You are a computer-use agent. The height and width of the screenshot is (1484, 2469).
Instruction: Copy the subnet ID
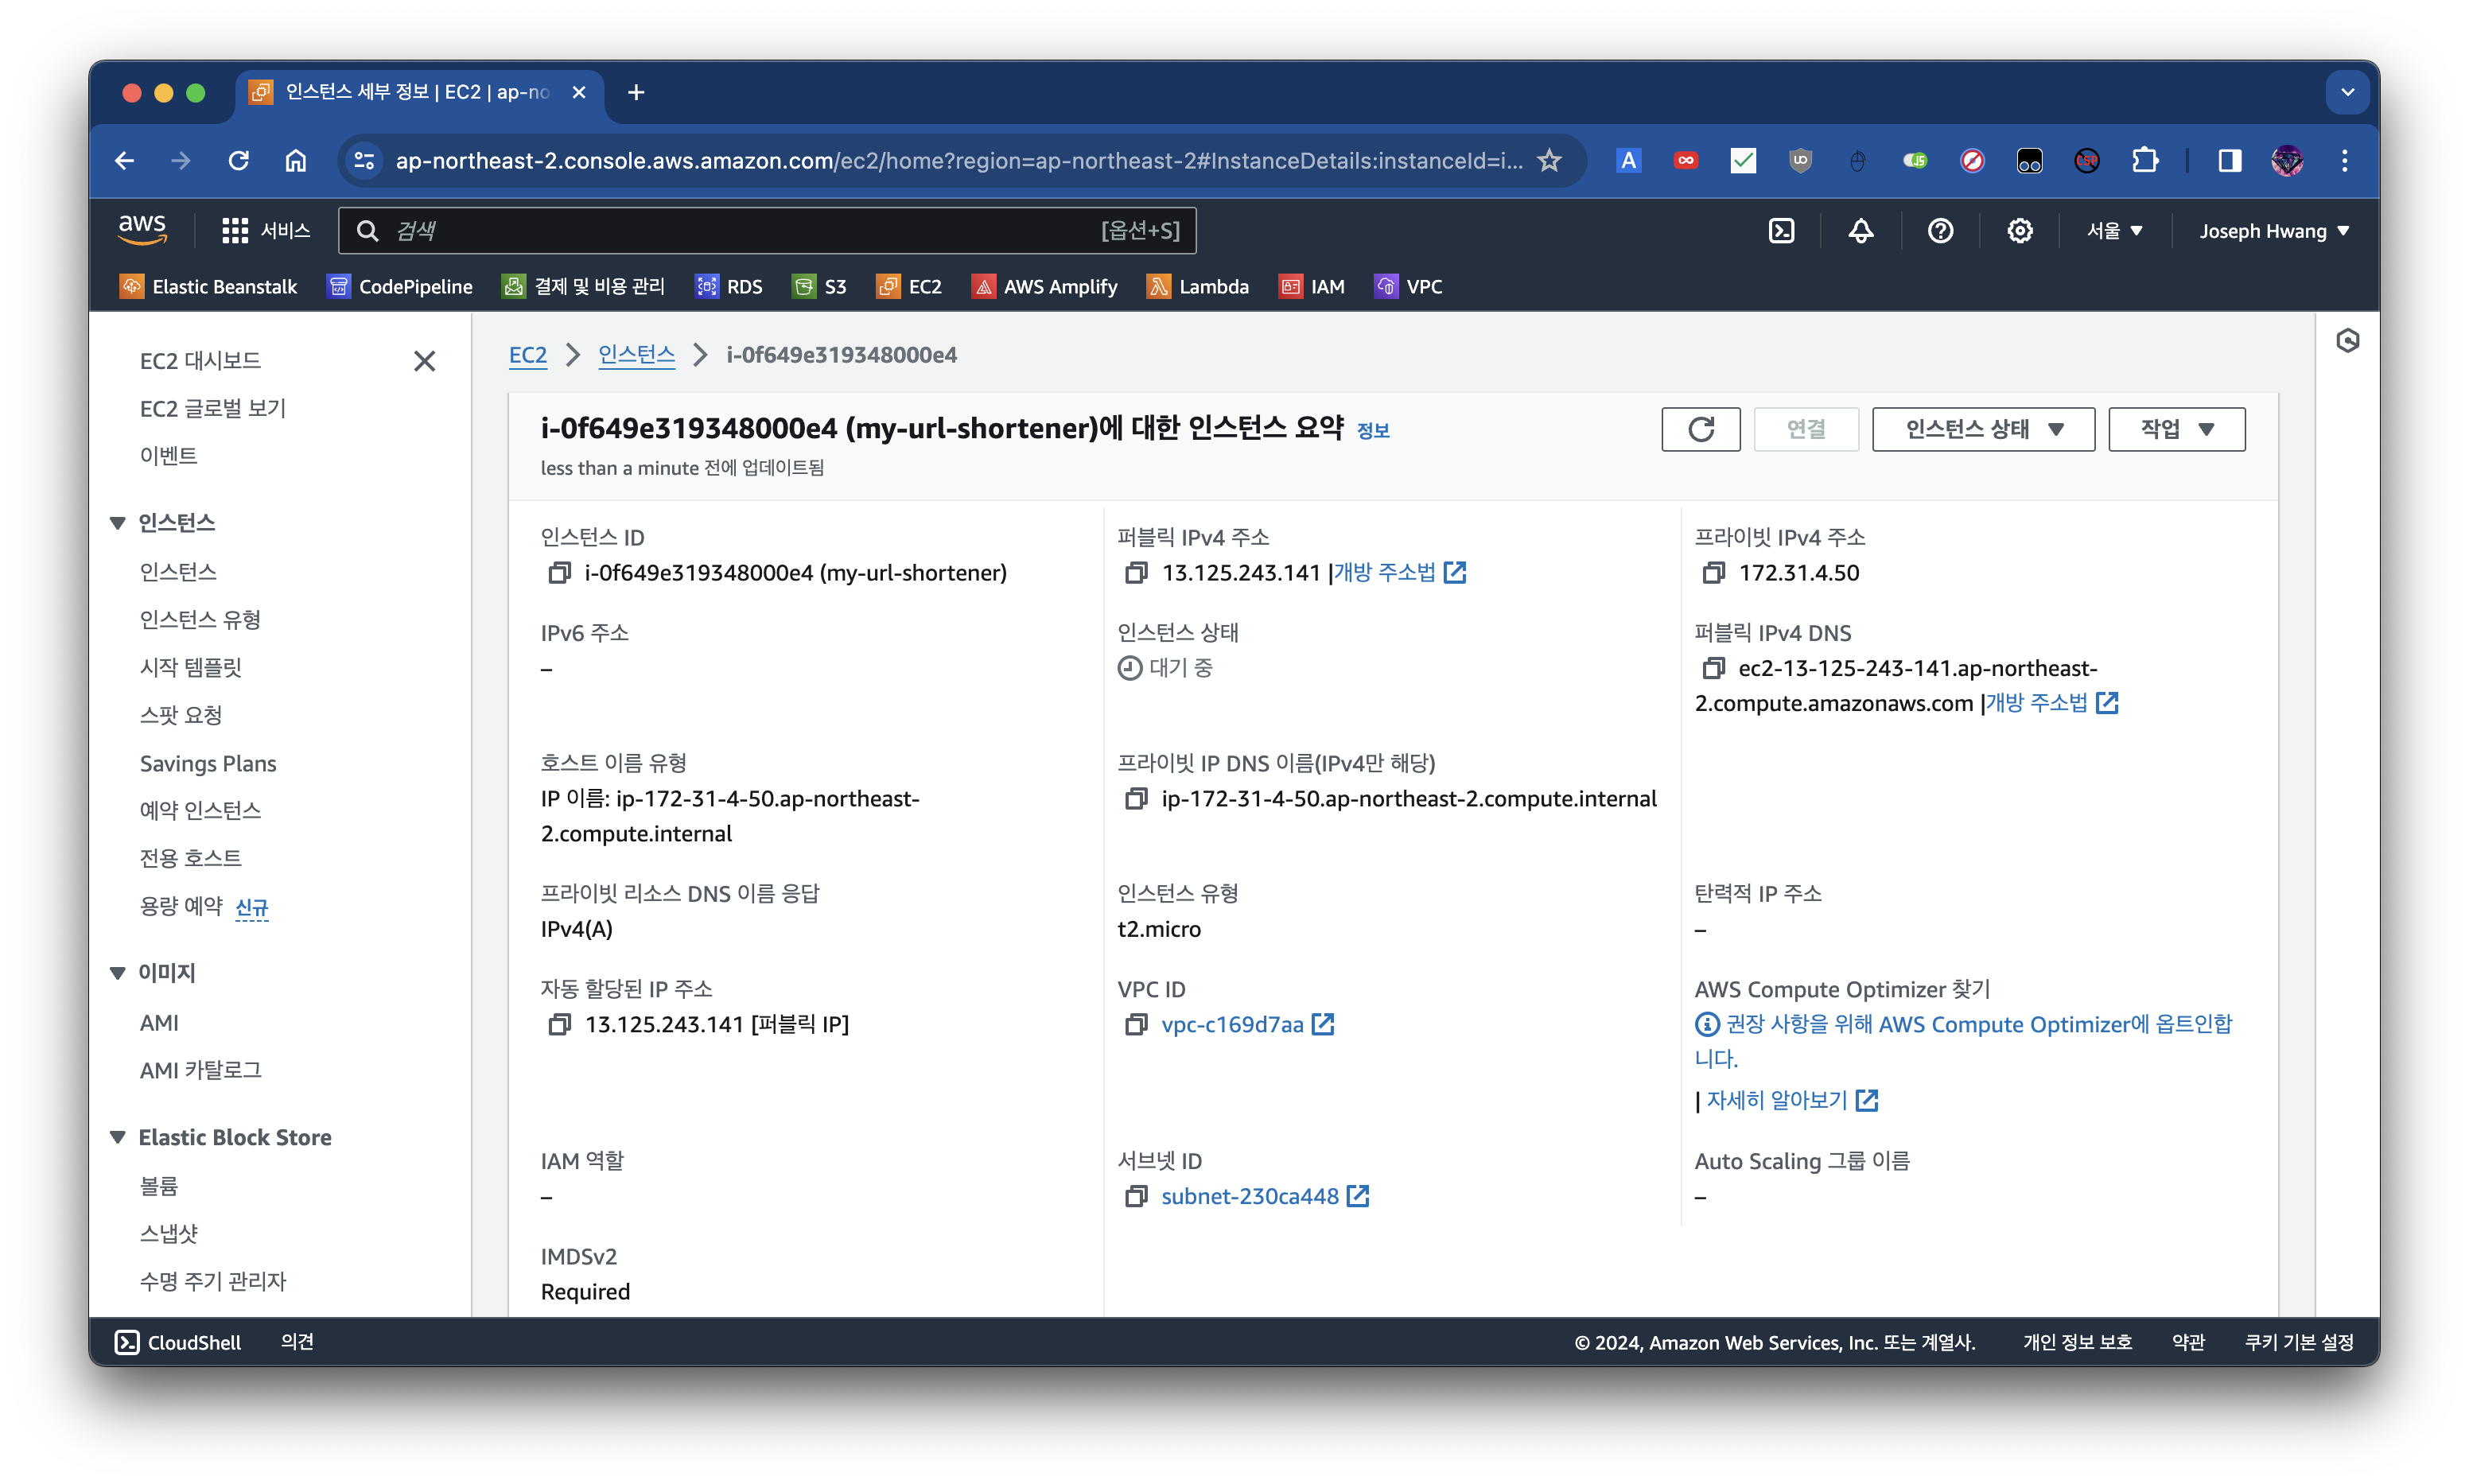pos(1135,1196)
